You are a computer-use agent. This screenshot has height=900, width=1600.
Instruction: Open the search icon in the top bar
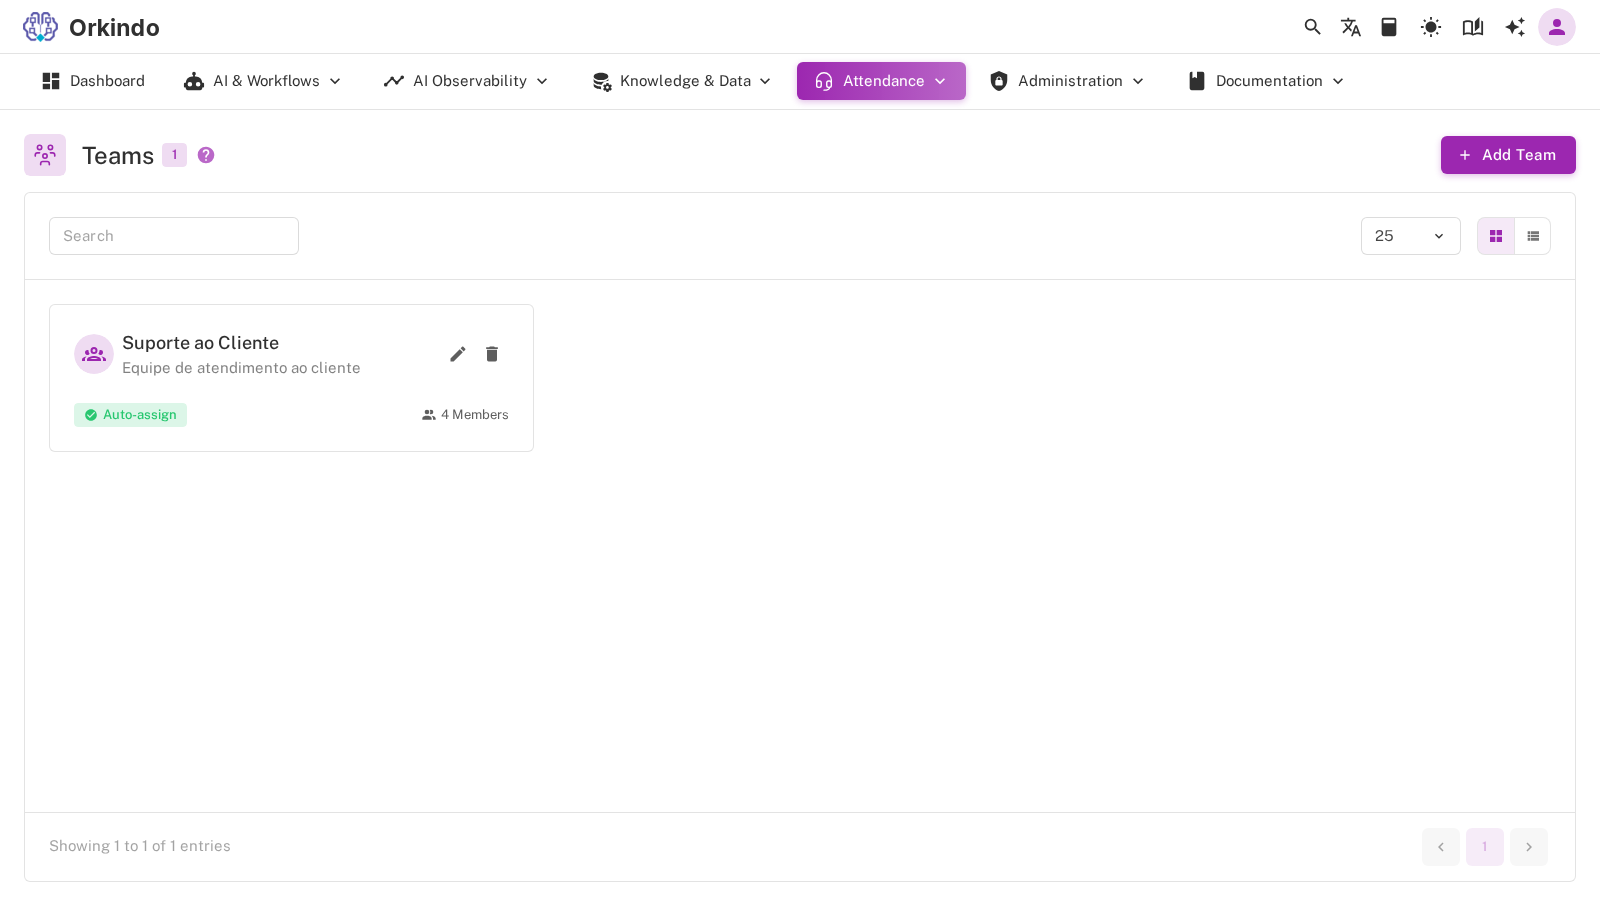tap(1312, 27)
